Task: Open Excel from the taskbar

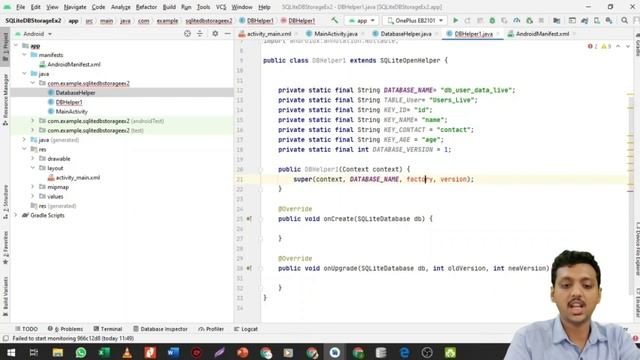Action: [x=104, y=352]
